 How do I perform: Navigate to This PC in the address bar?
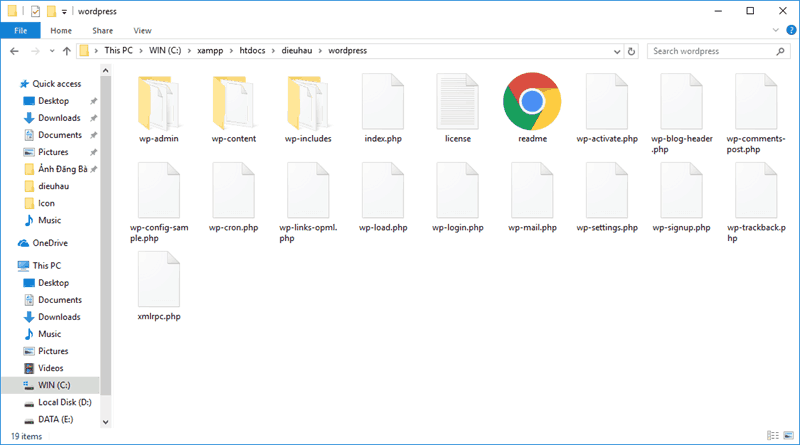tap(118, 51)
